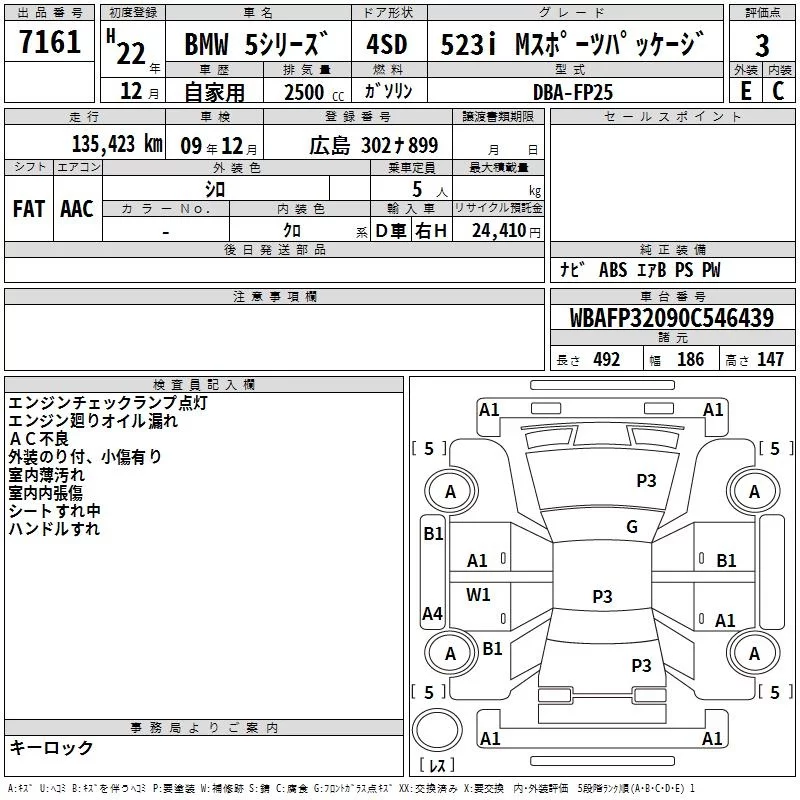Click the 検査員記入欄 header
This screenshot has height=800, width=800.
click(204, 385)
